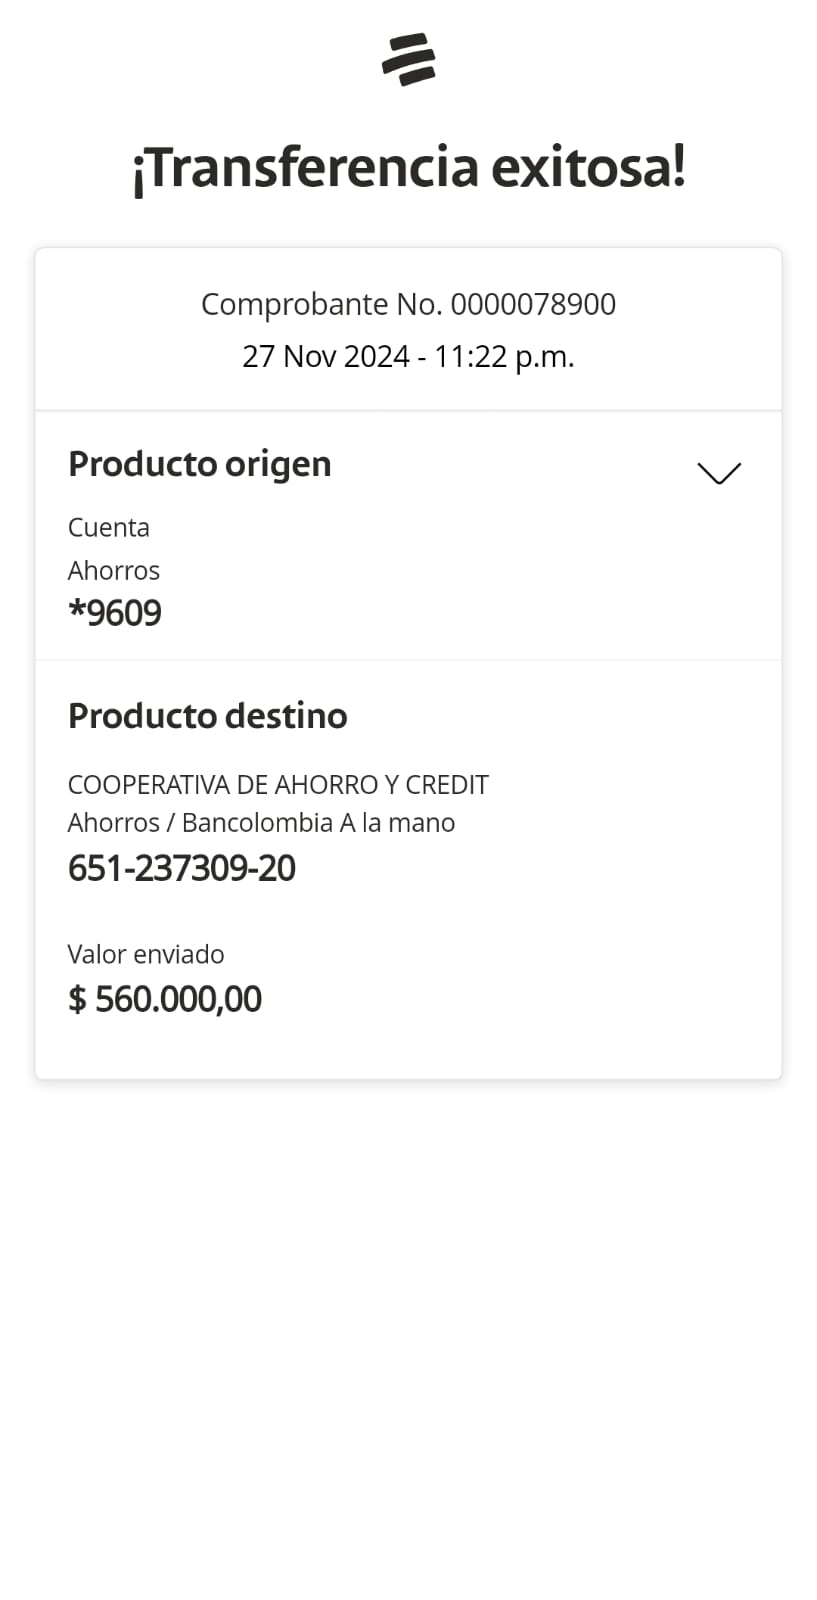Click COOPERATIVA DE AHORRO Y CREDIT name
The height and width of the screenshot is (1600, 817).
[278, 785]
